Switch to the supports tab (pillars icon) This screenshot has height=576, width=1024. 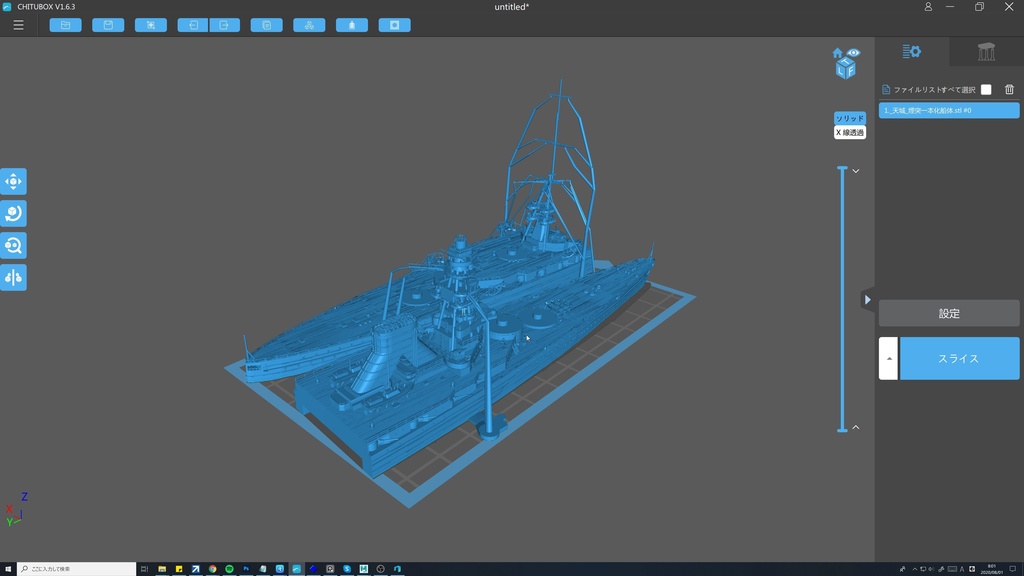(x=986, y=52)
